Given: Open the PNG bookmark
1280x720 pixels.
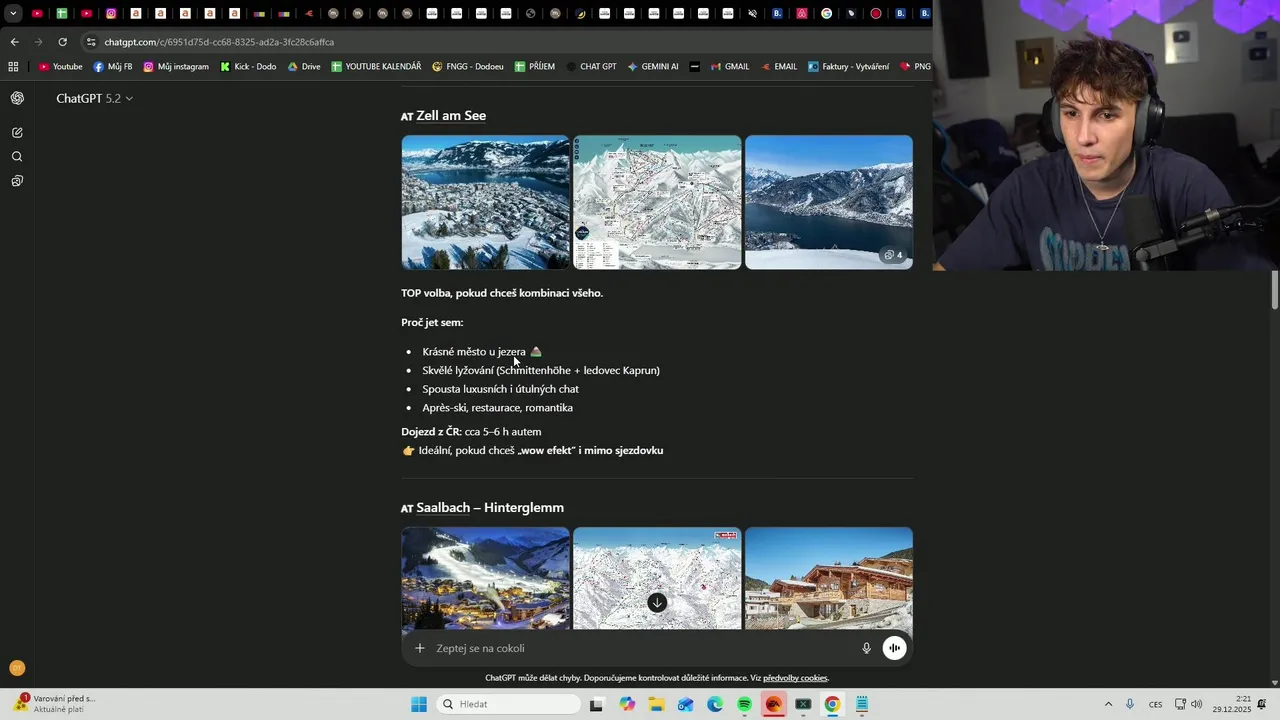Looking at the screenshot, I should pyautogui.click(x=915, y=66).
